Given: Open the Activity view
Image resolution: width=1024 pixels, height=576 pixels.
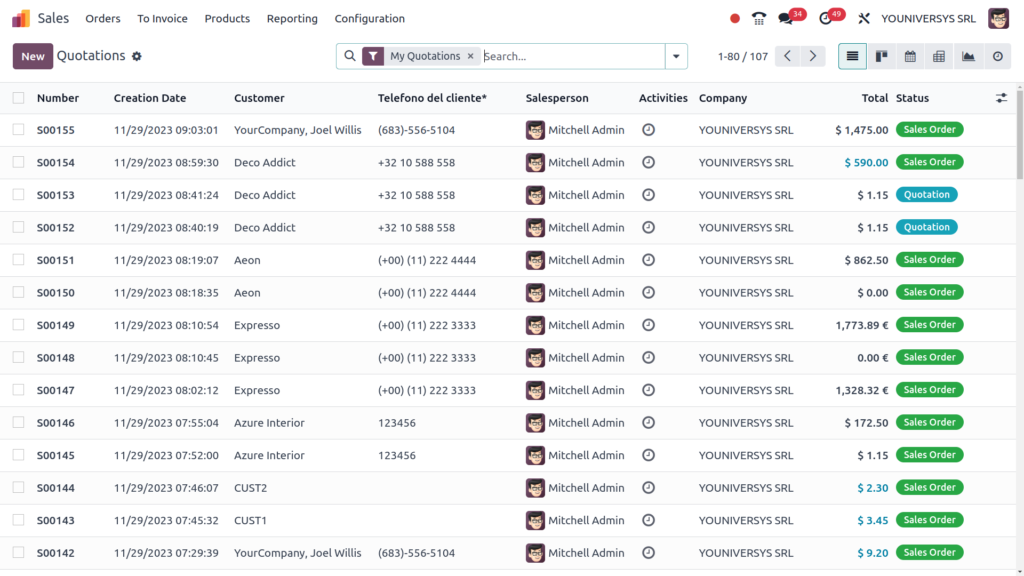Looking at the screenshot, I should click(997, 57).
